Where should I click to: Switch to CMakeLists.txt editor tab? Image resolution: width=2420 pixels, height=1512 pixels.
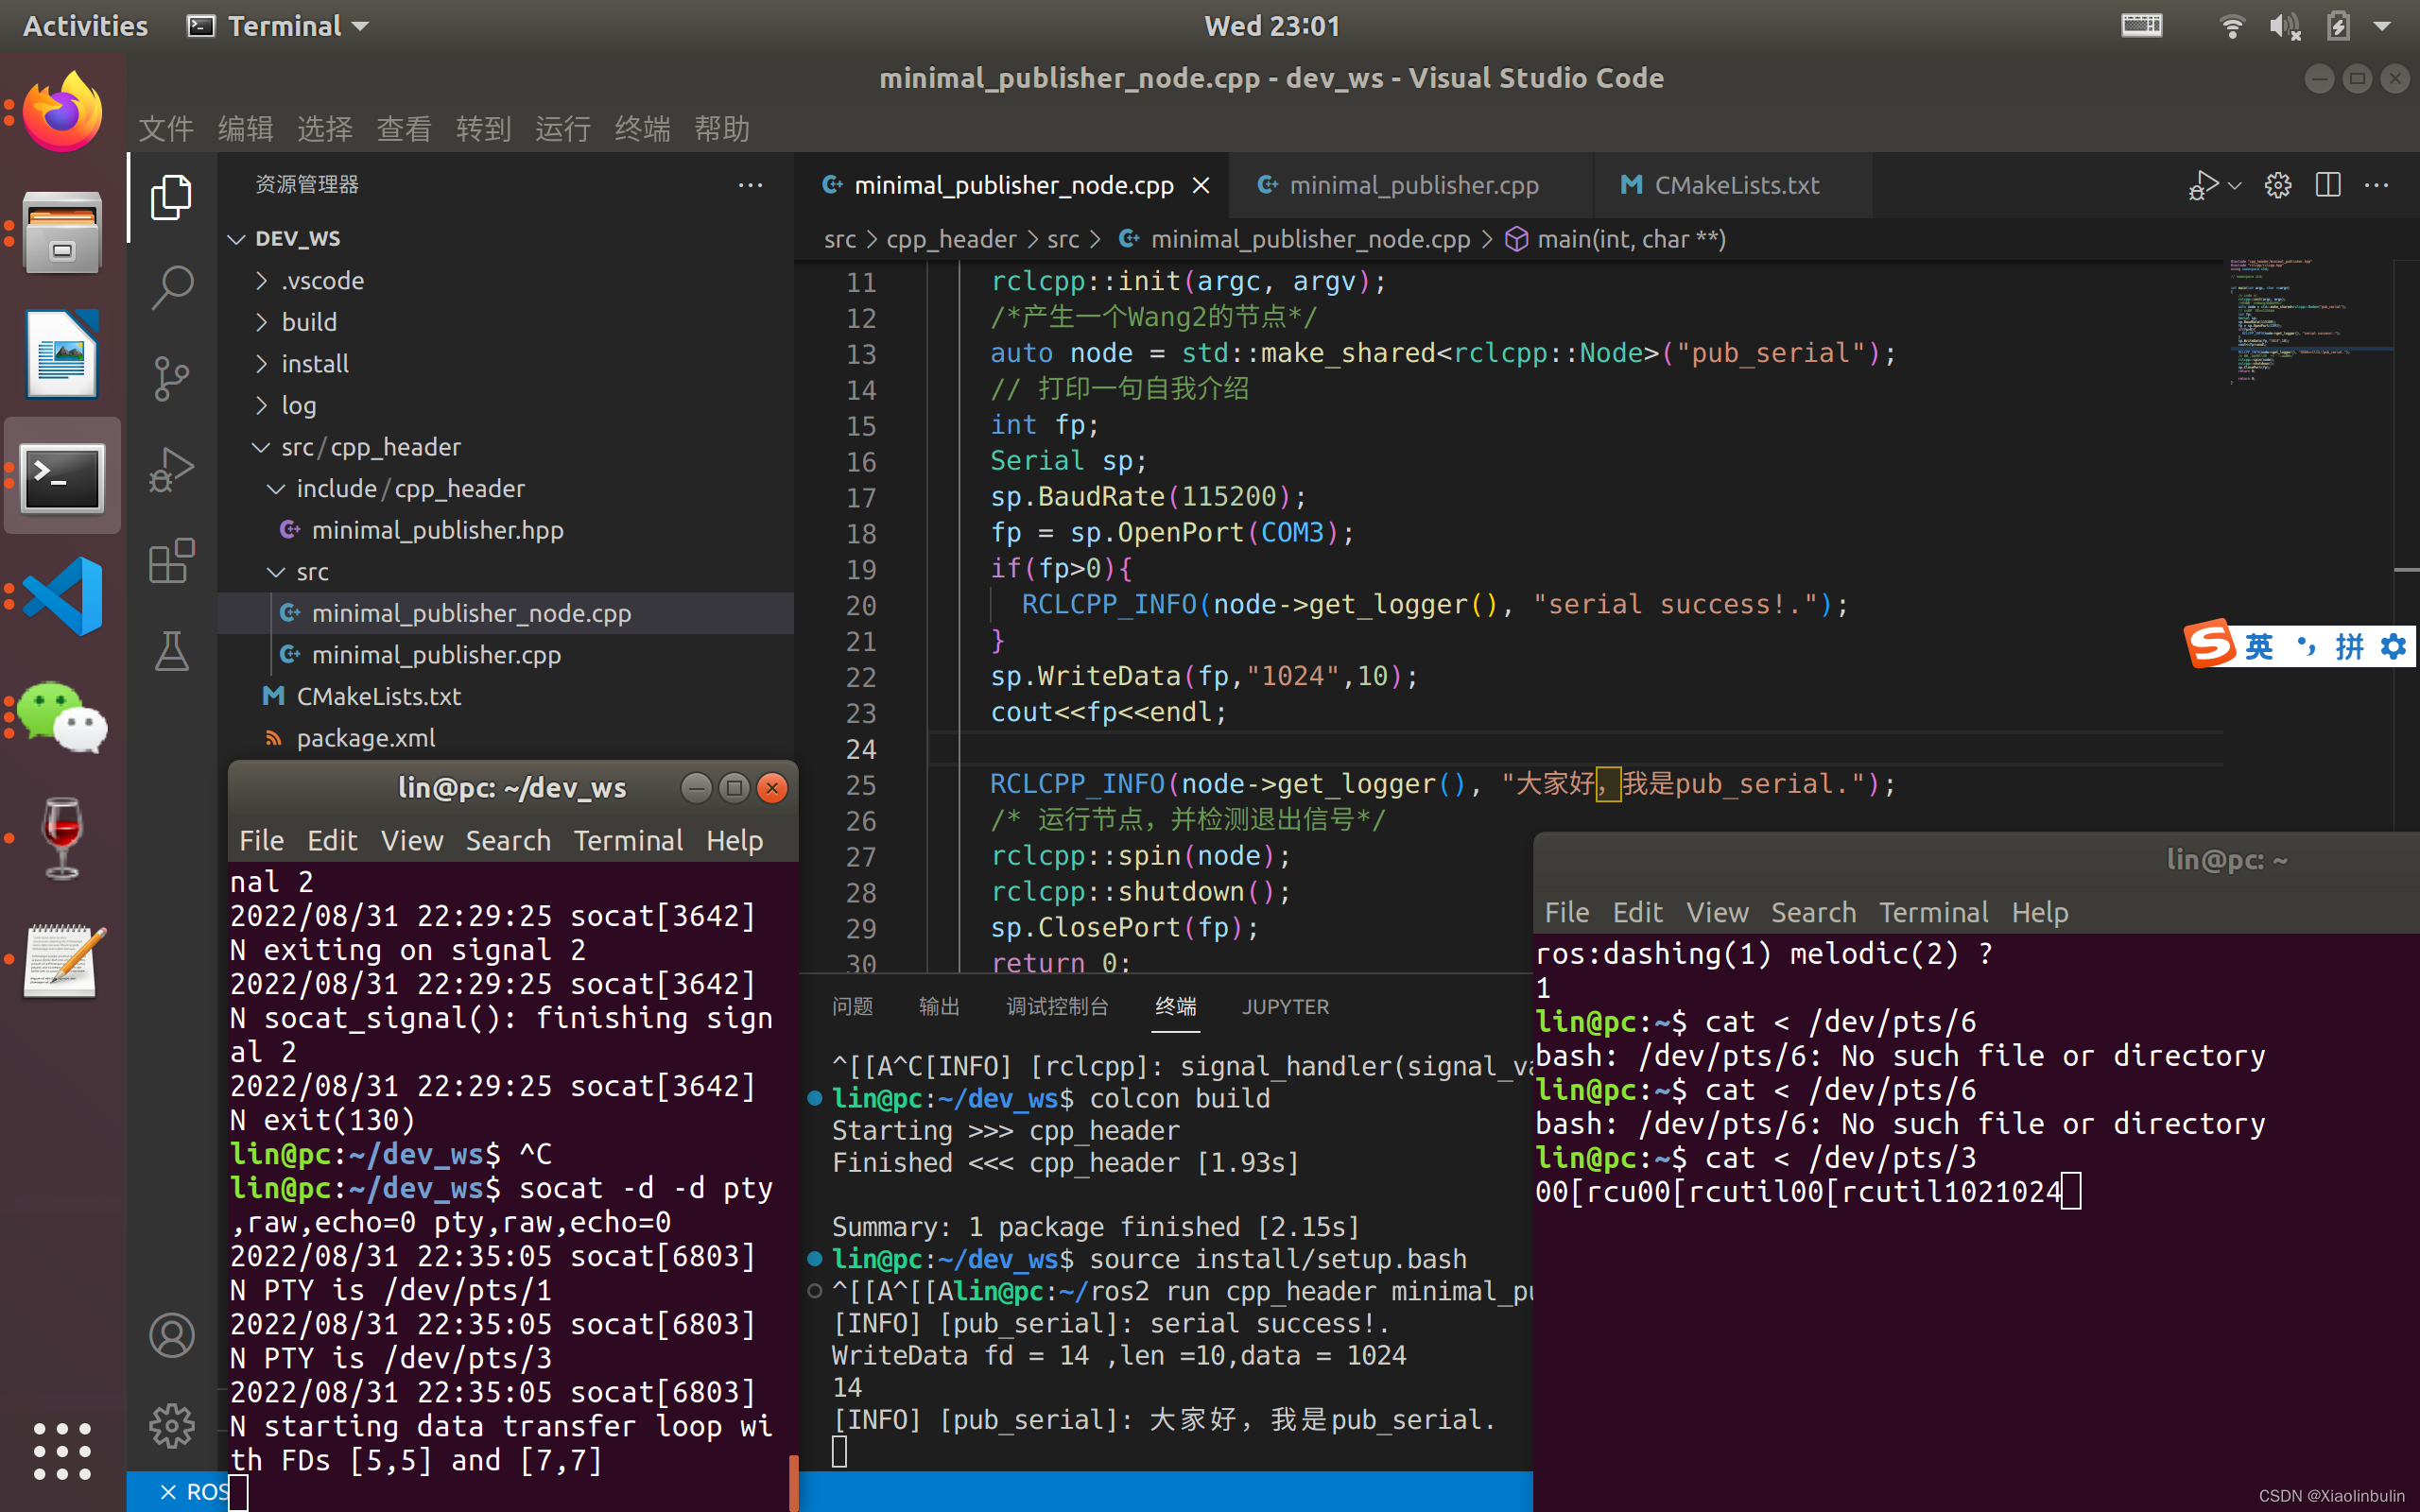tap(1735, 185)
